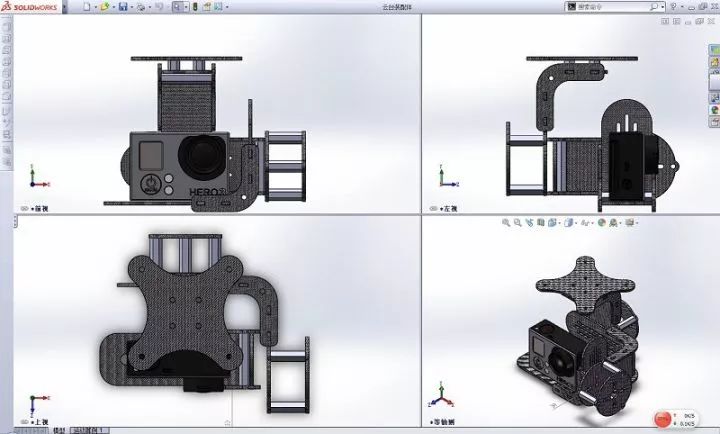This screenshot has width=720, height=434.
Task: Click View Orientation cube icon
Action: [x=552, y=223]
